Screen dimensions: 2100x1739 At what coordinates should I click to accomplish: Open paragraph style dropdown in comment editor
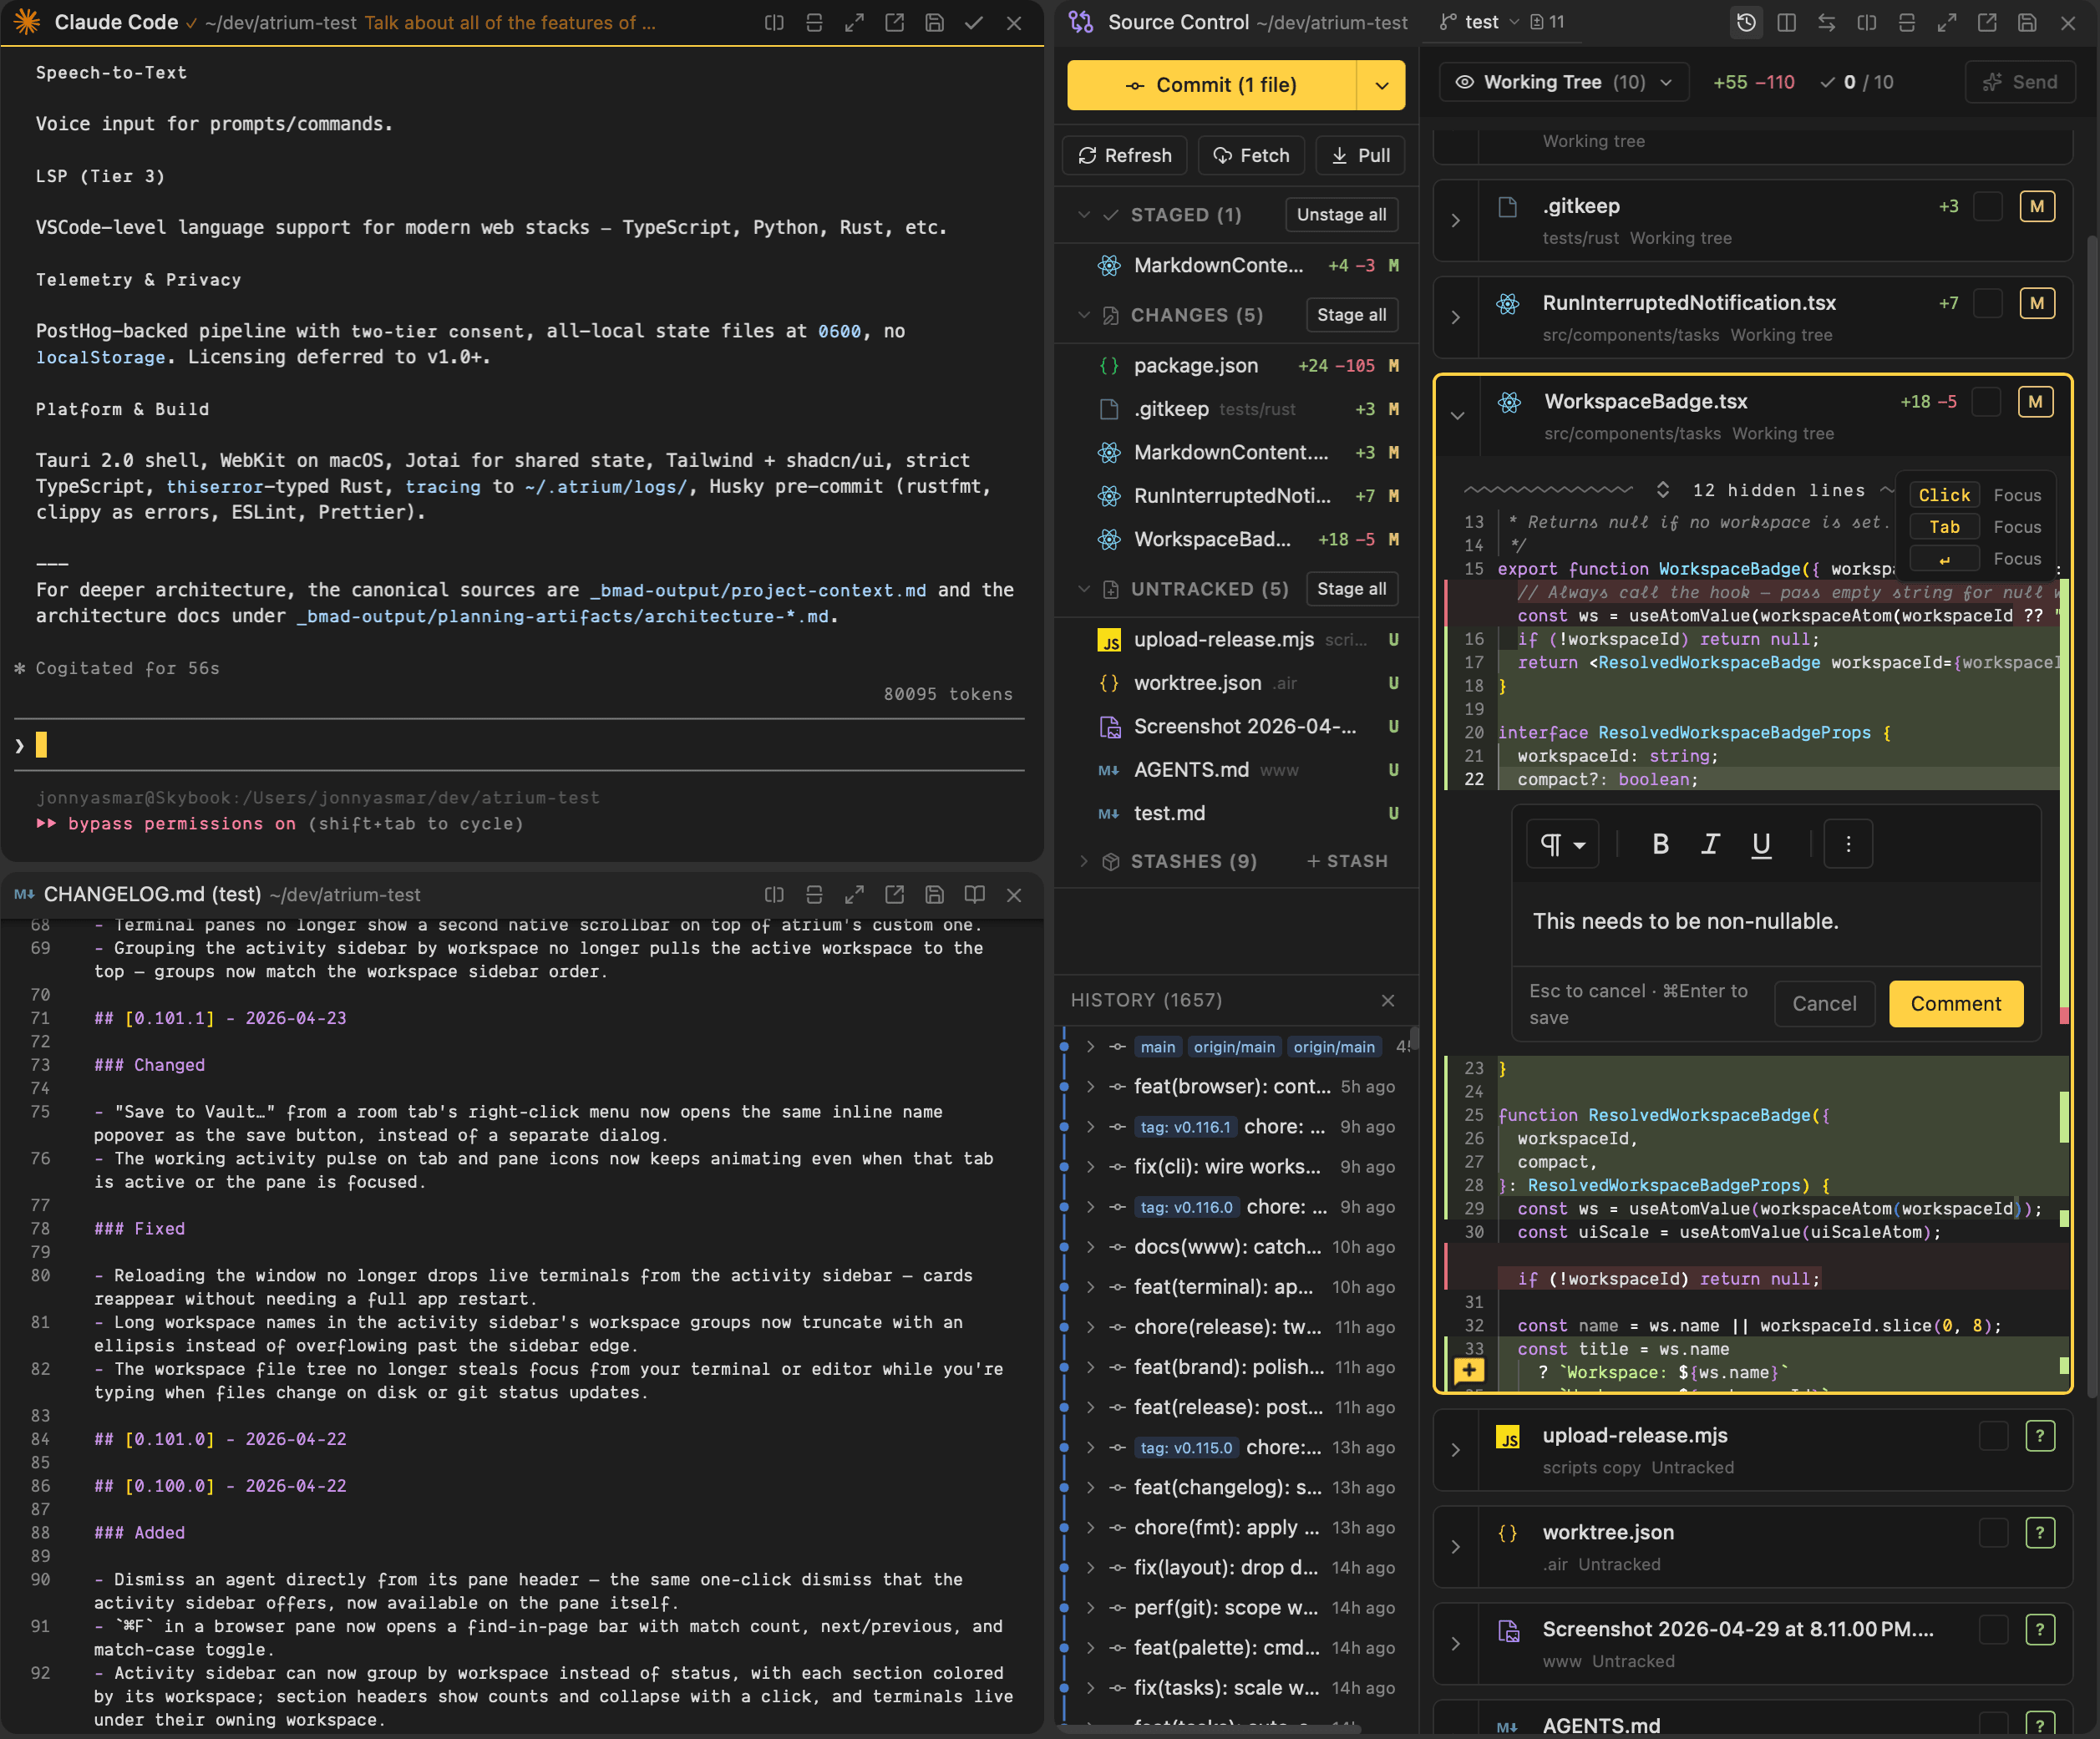[x=1562, y=844]
